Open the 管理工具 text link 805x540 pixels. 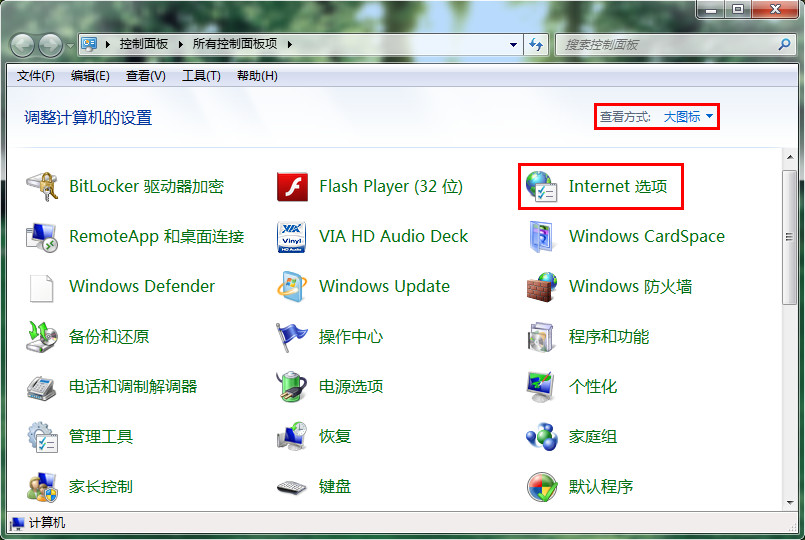[101, 436]
